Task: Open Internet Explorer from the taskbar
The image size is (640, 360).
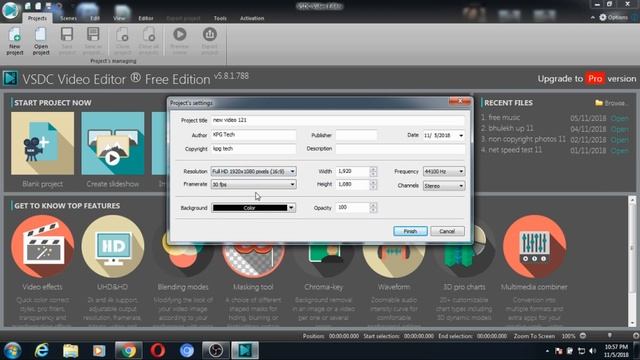Action: click(x=41, y=351)
